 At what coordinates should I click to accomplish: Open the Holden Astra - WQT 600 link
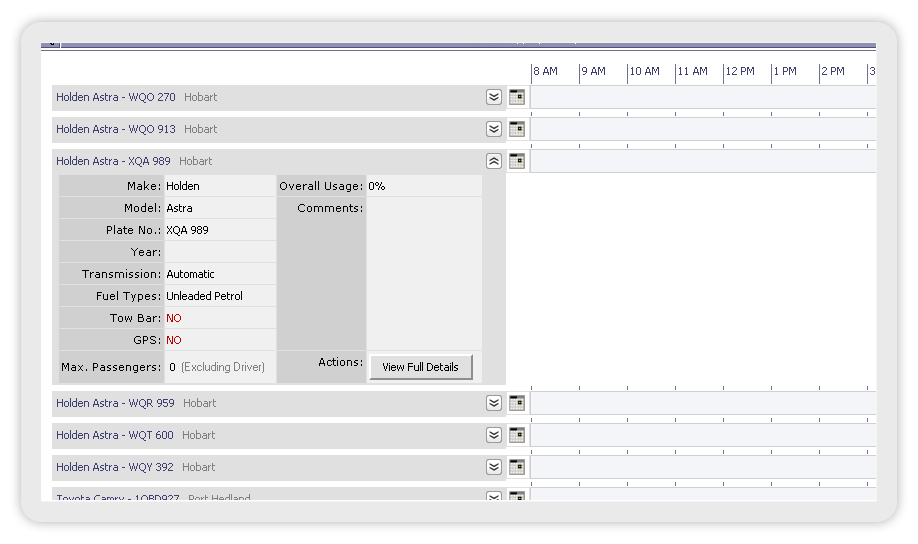click(115, 435)
